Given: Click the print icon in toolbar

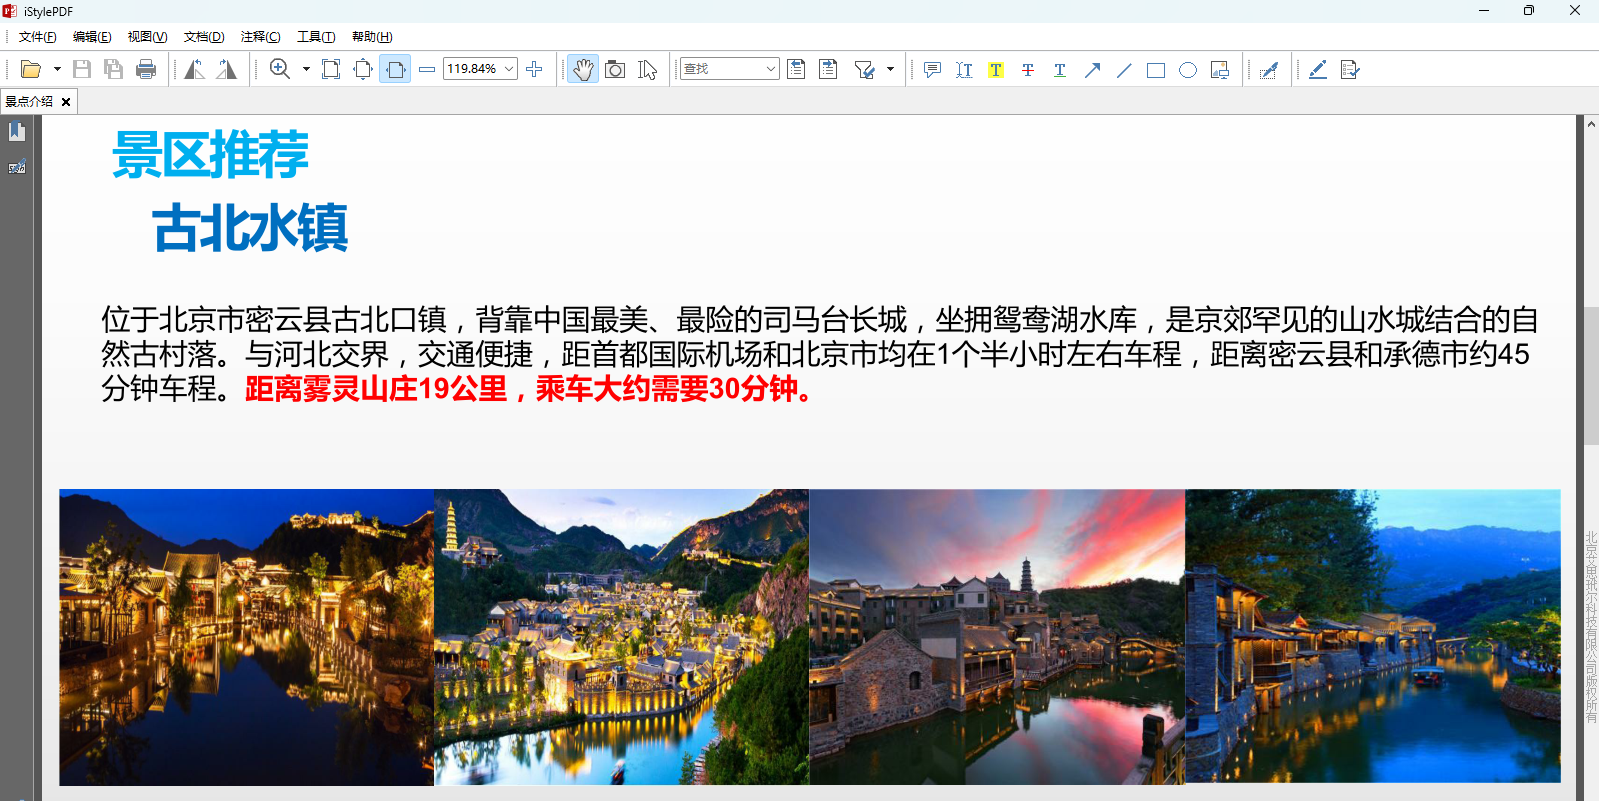Looking at the screenshot, I should click(146, 69).
